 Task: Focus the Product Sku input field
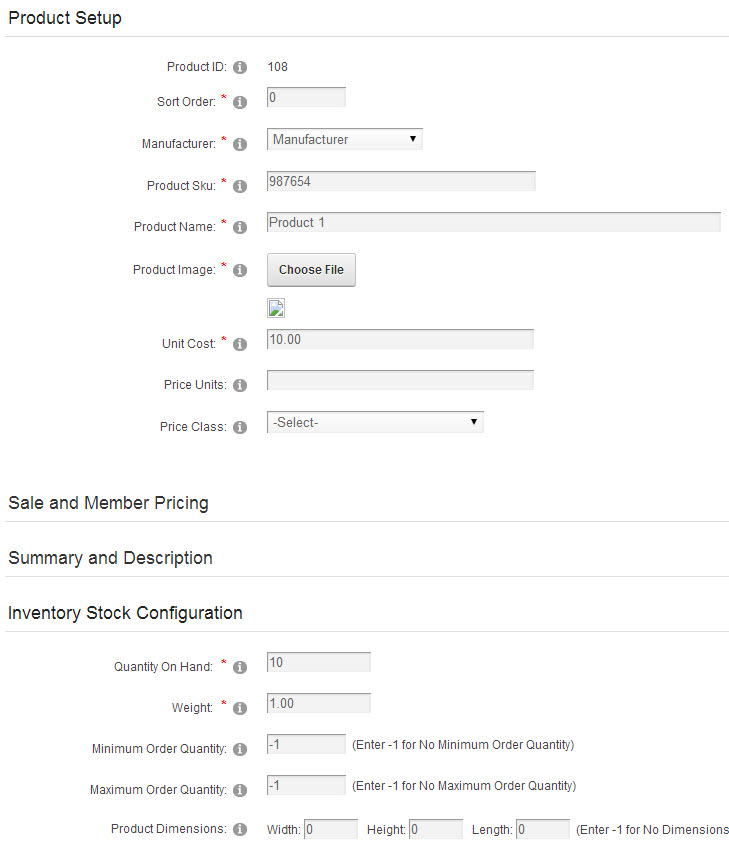tap(401, 181)
